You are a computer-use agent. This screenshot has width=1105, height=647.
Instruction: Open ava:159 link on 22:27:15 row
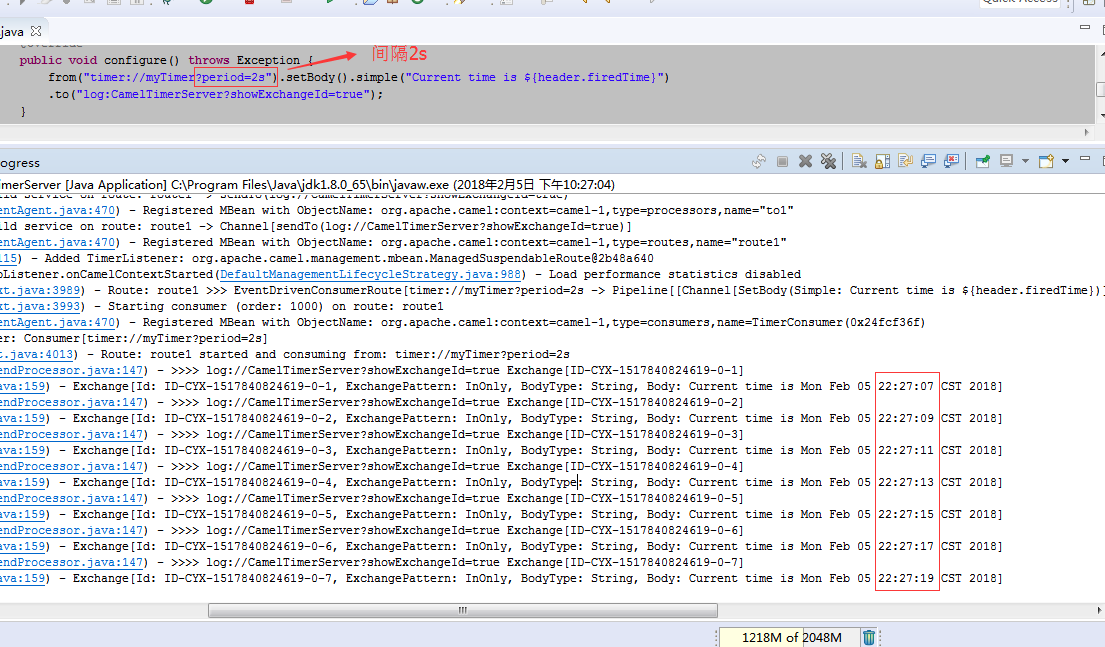coord(23,514)
